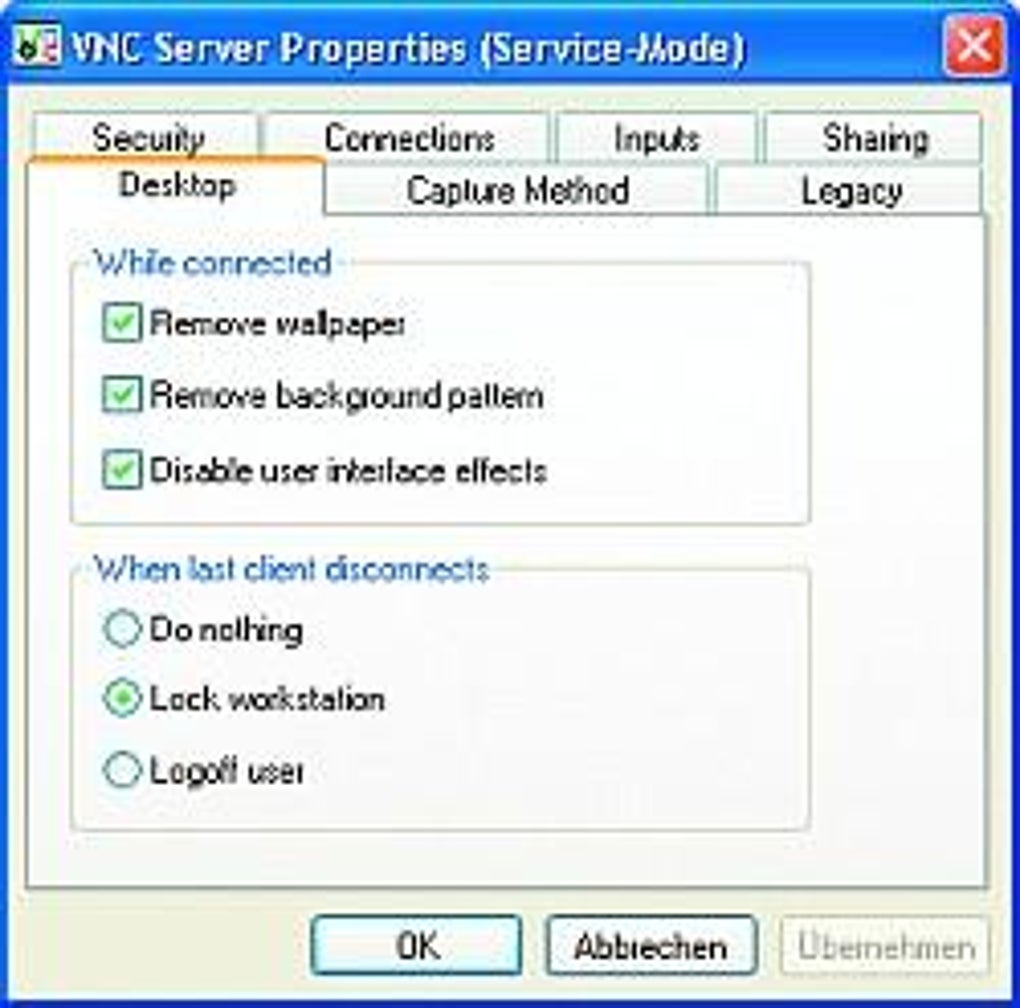Image resolution: width=1020 pixels, height=1008 pixels.
Task: Select the Do nothing radio option
Action: [122, 628]
